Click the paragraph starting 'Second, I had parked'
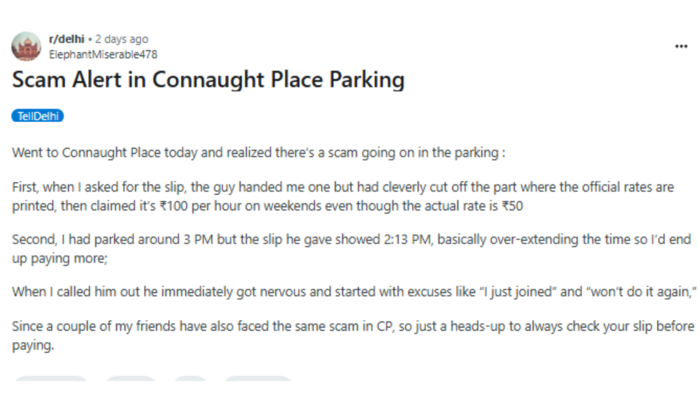The width and height of the screenshot is (700, 394). 351,249
